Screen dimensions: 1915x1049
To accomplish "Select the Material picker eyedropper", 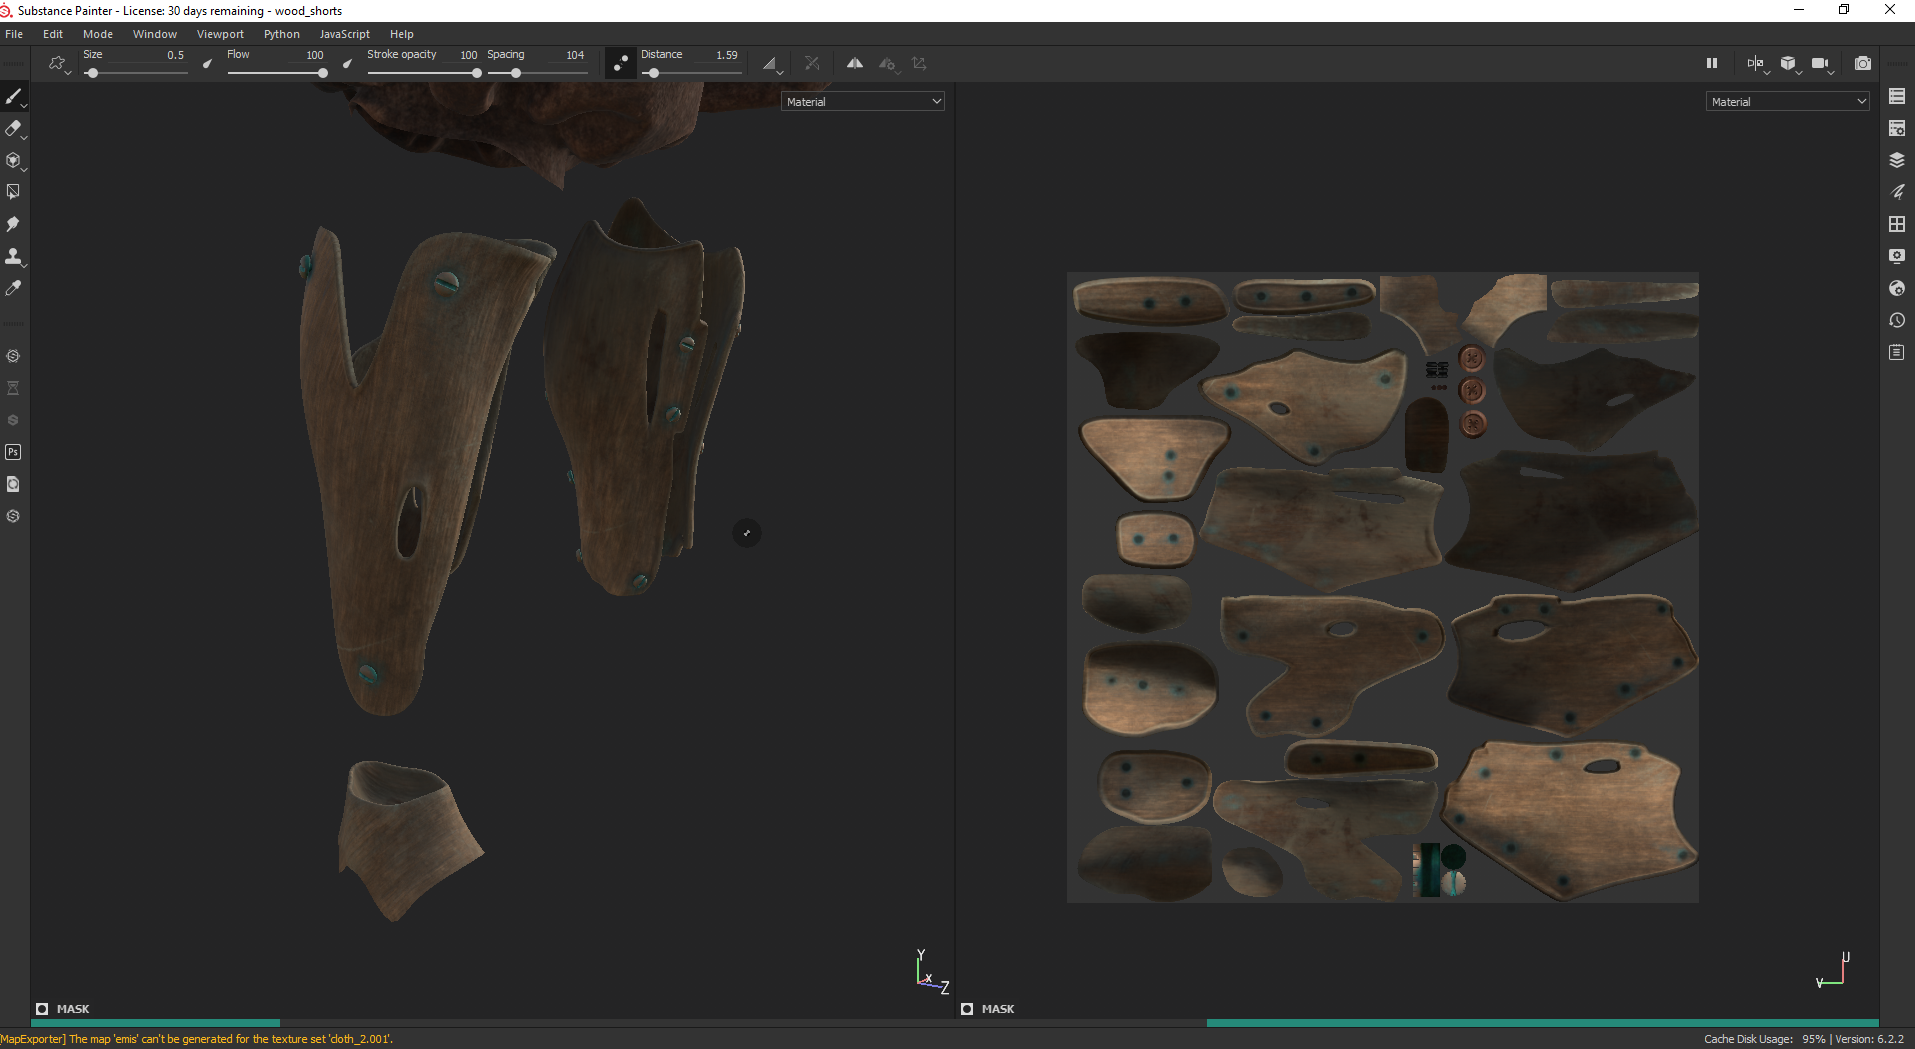I will coord(13,288).
